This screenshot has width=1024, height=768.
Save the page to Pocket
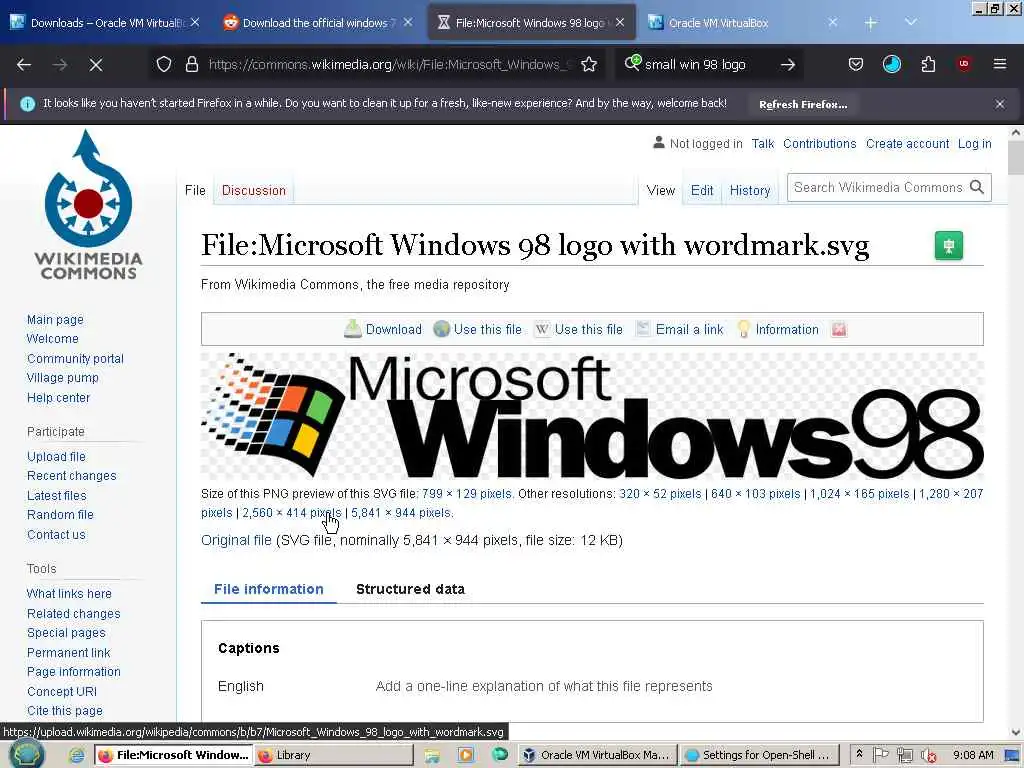click(x=856, y=64)
